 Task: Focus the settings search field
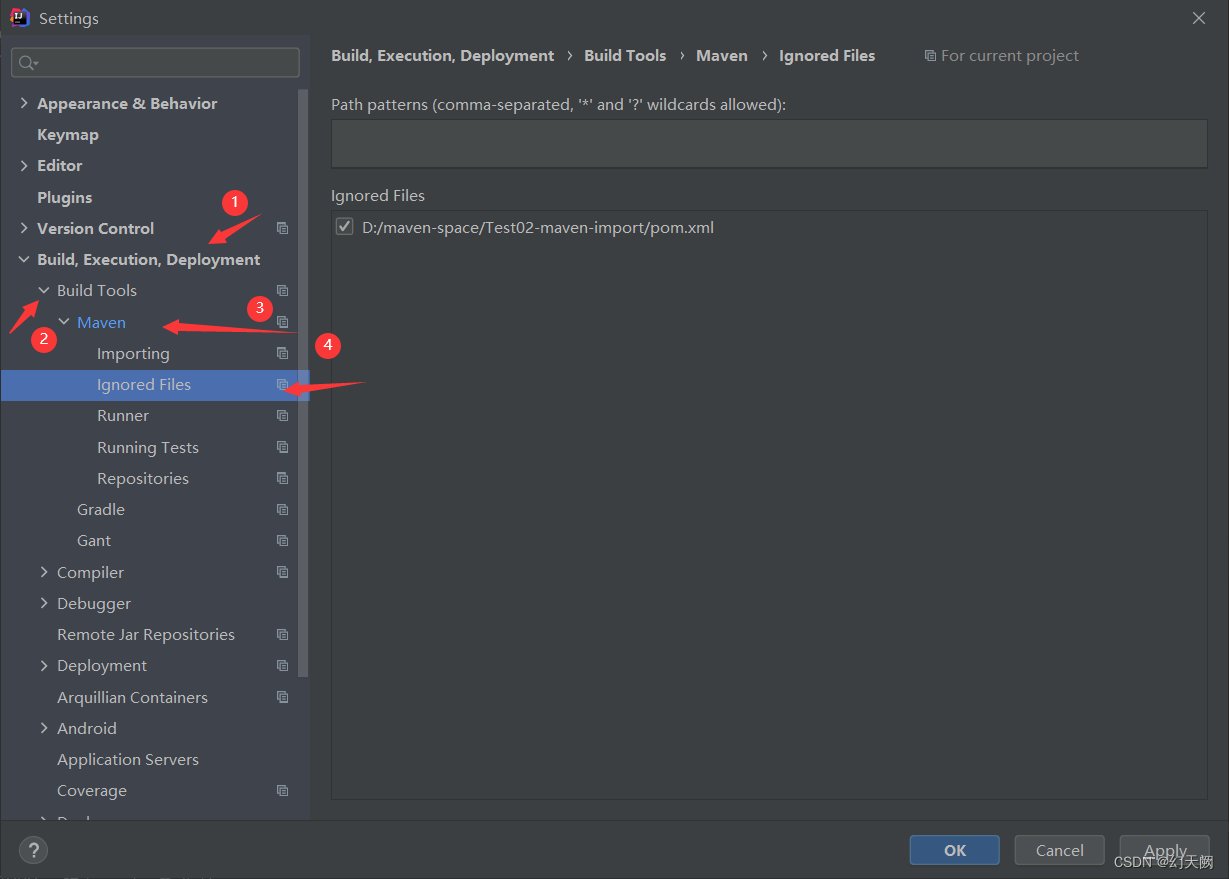click(155, 63)
